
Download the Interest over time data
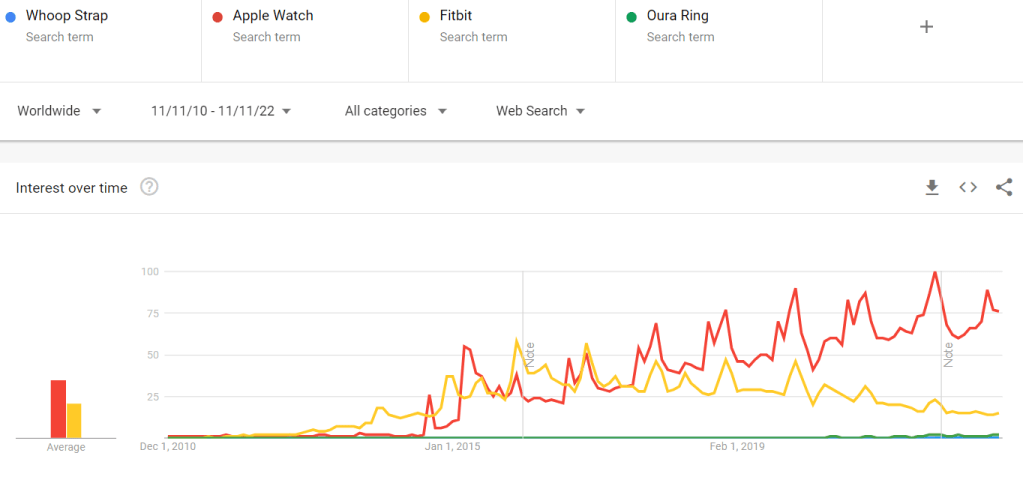pos(932,187)
